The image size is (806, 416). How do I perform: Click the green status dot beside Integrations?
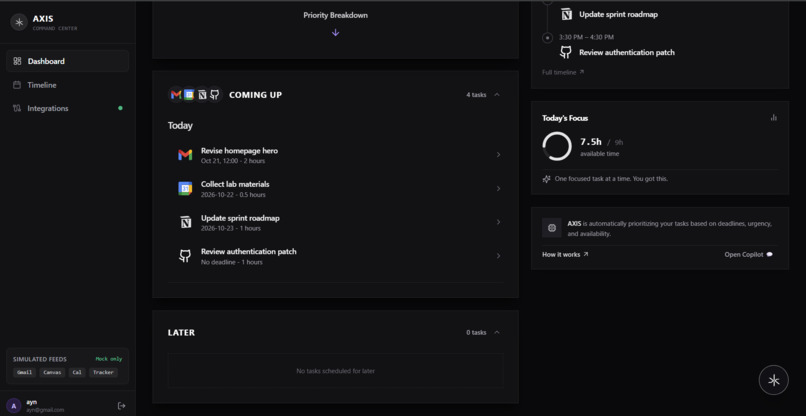pyautogui.click(x=120, y=108)
